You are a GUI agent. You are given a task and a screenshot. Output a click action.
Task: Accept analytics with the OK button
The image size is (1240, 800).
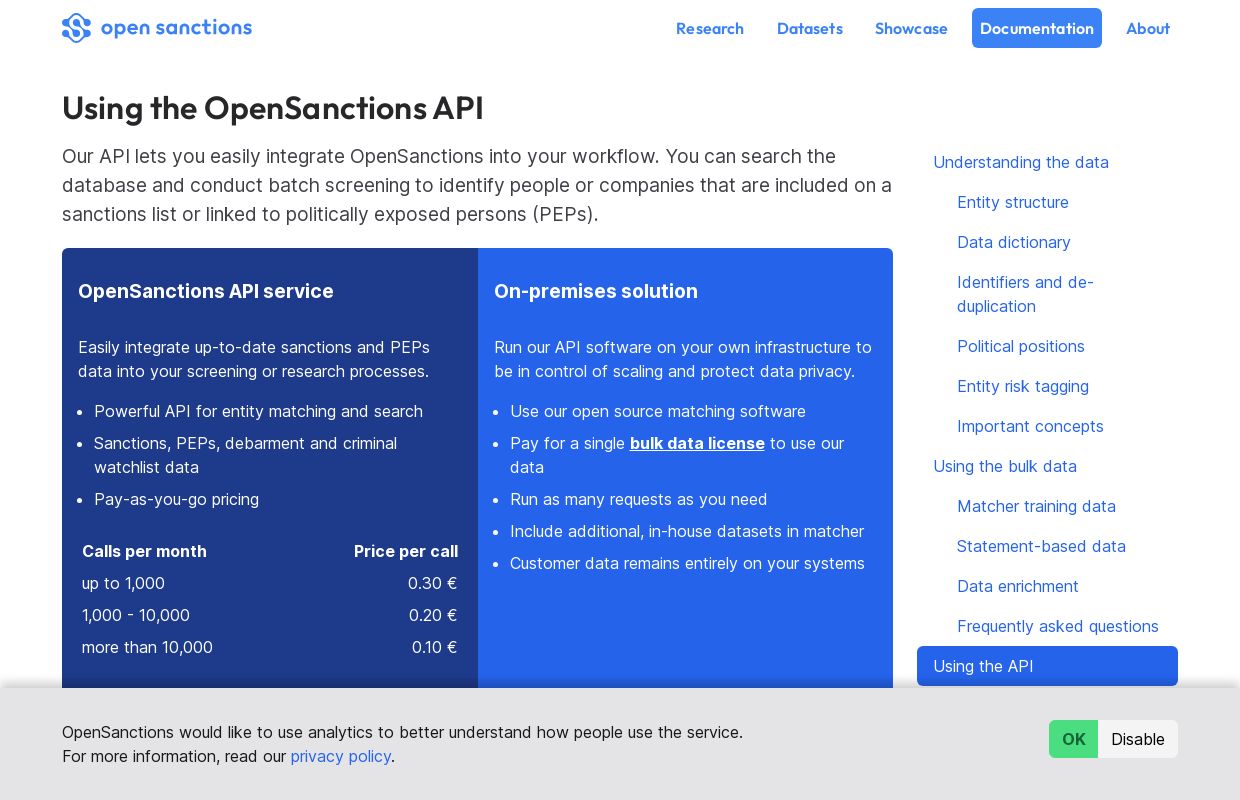coord(1073,739)
